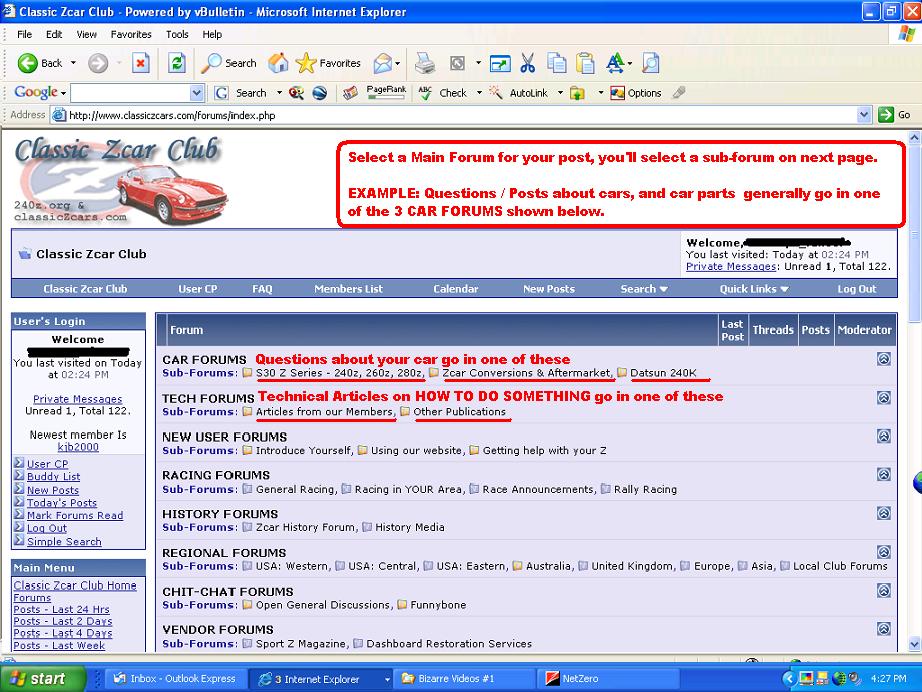
Task: Open the Datsun 240K sub-forum
Action: [663, 373]
